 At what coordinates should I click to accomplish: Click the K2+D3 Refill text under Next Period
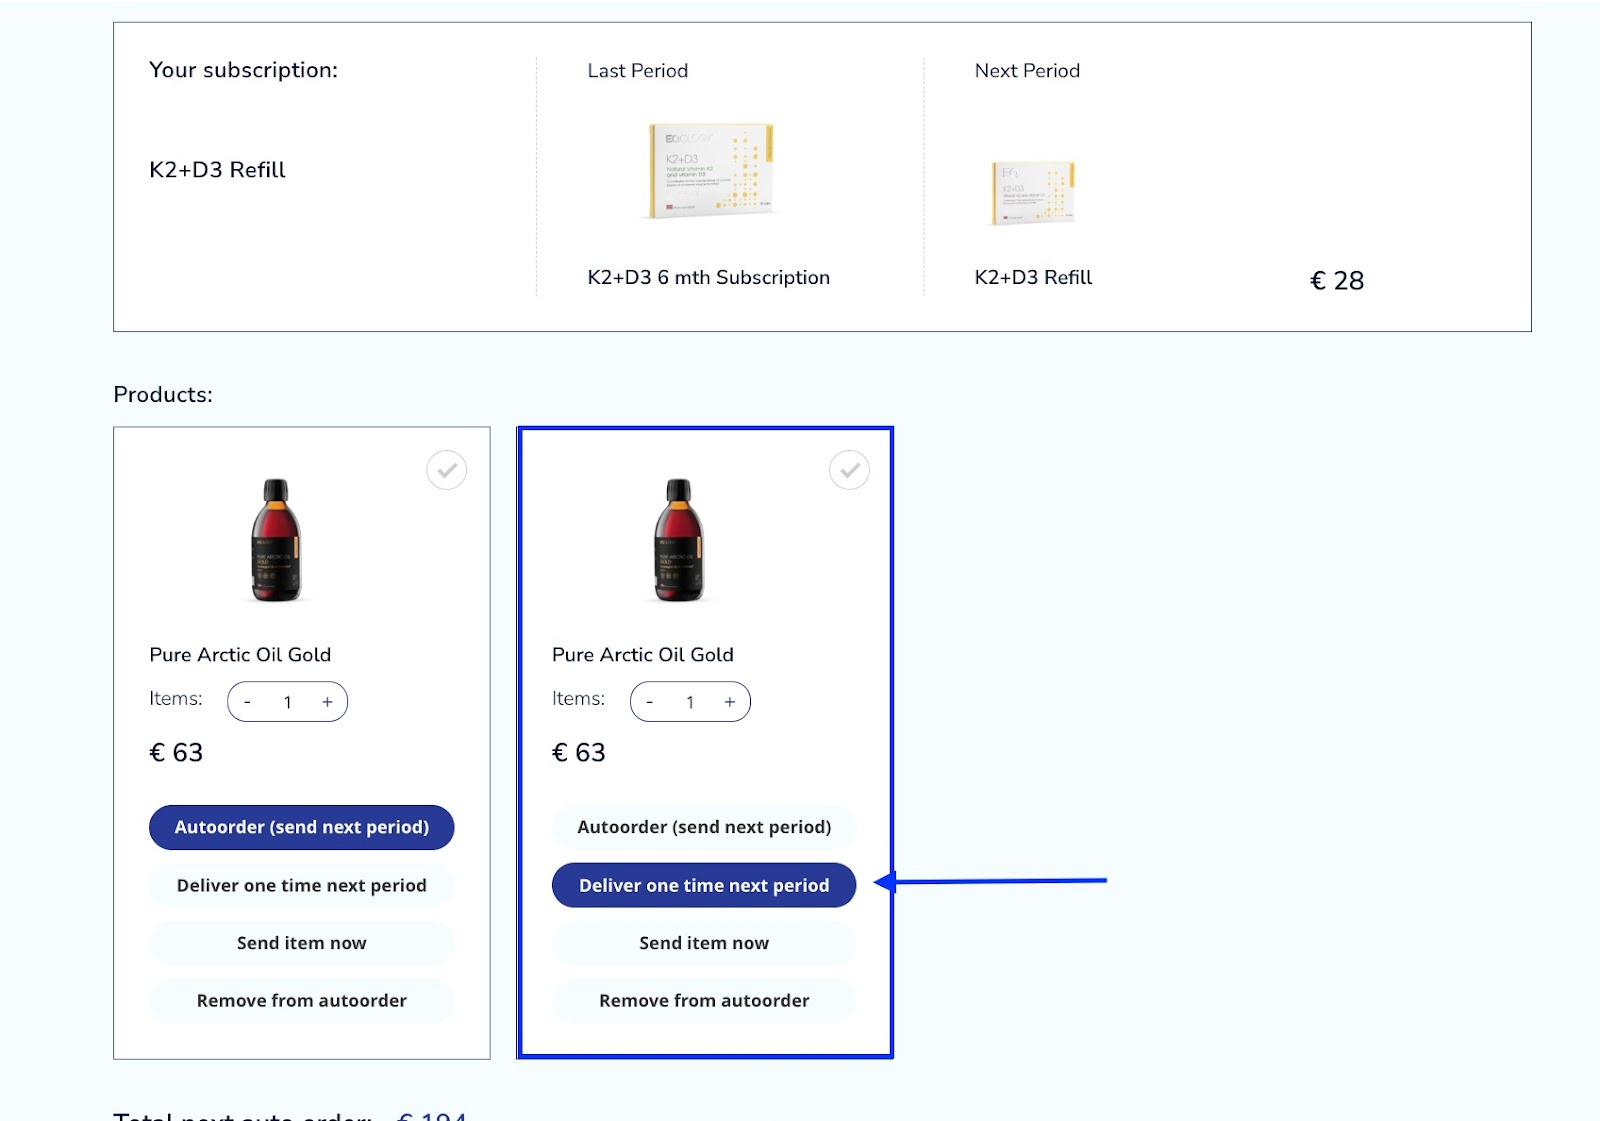pos(1033,277)
